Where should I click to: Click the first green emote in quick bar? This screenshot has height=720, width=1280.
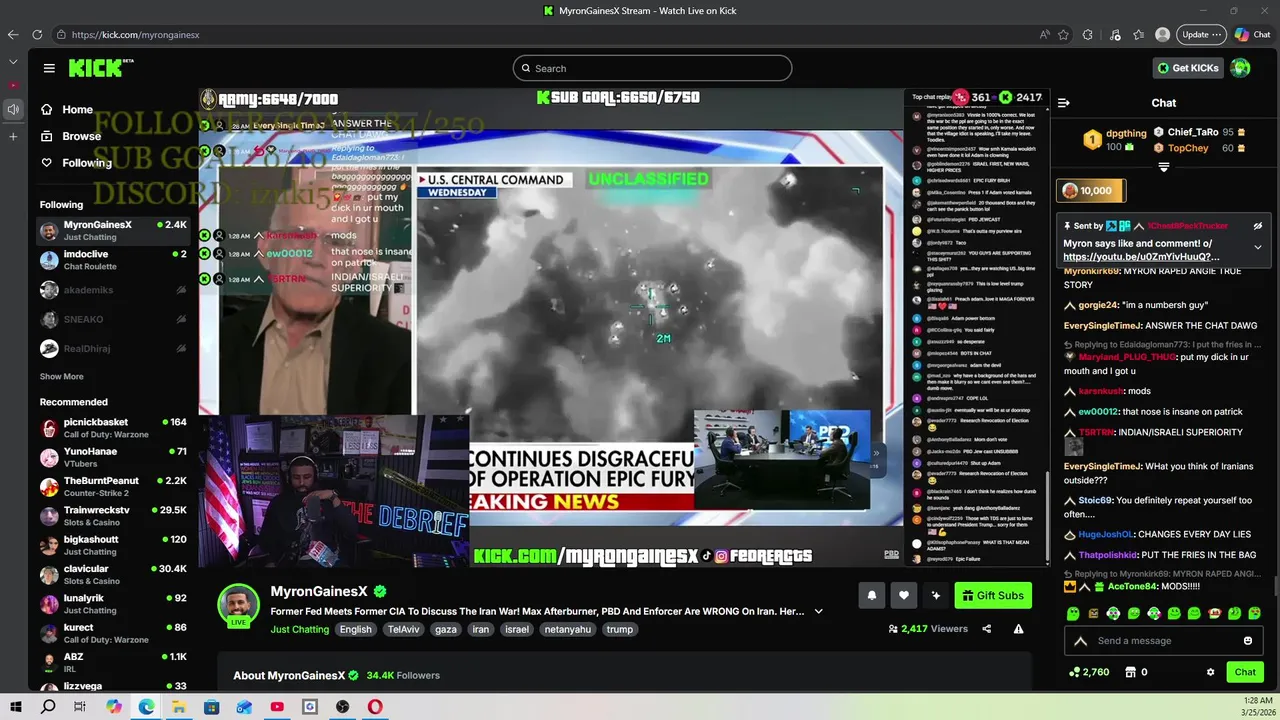pos(1073,613)
